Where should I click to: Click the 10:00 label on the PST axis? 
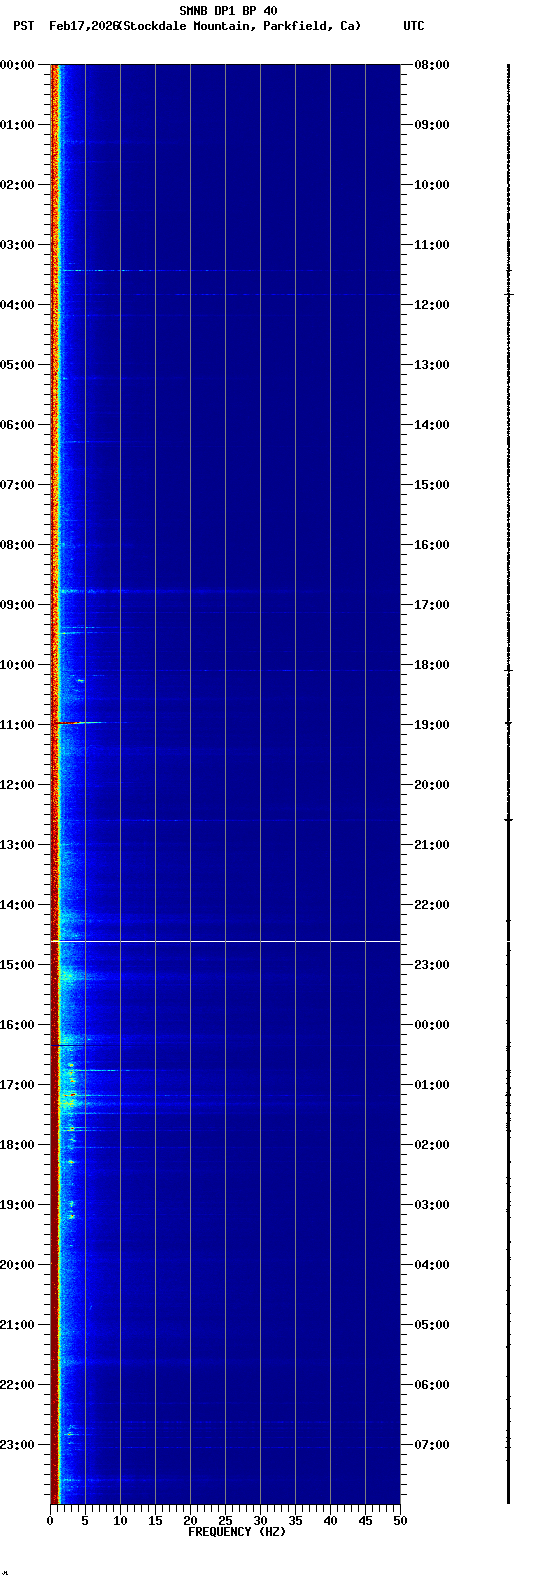18,665
